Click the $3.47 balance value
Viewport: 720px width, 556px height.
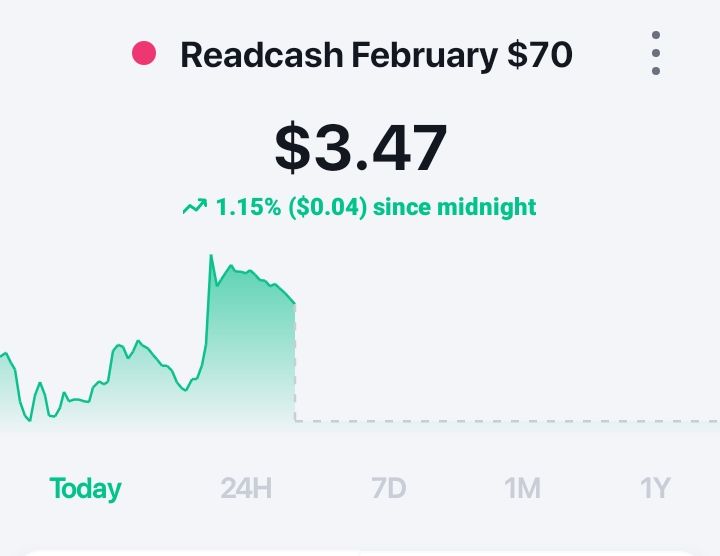pyautogui.click(x=361, y=148)
